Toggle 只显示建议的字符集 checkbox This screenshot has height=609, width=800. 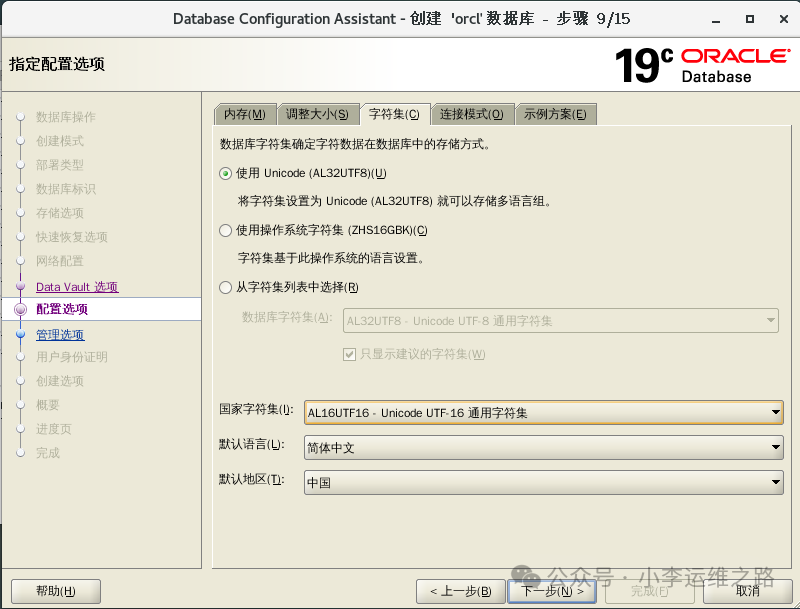click(x=349, y=354)
